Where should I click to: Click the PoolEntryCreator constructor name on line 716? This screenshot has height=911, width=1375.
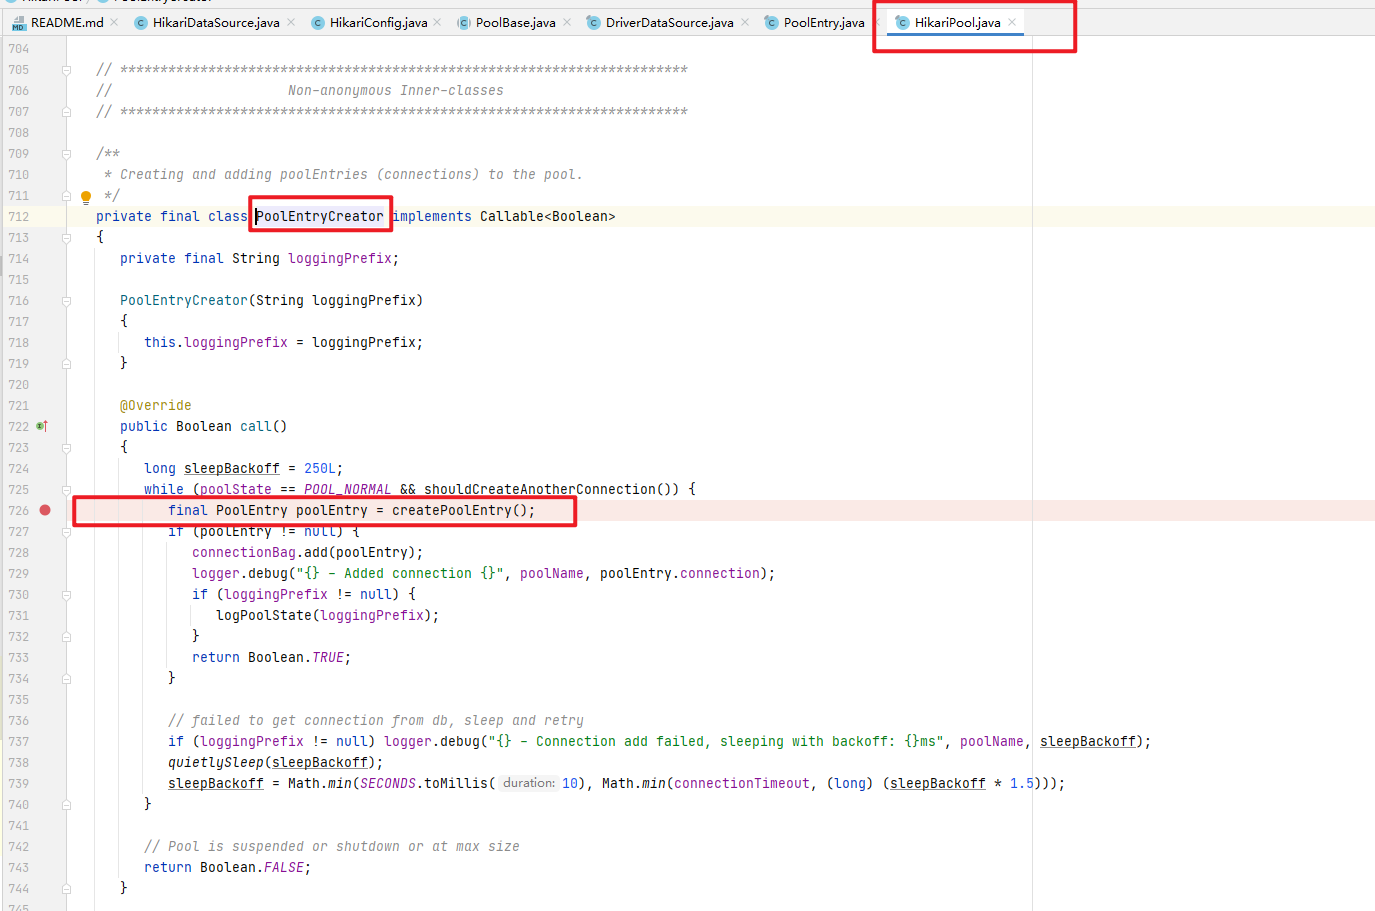184,300
